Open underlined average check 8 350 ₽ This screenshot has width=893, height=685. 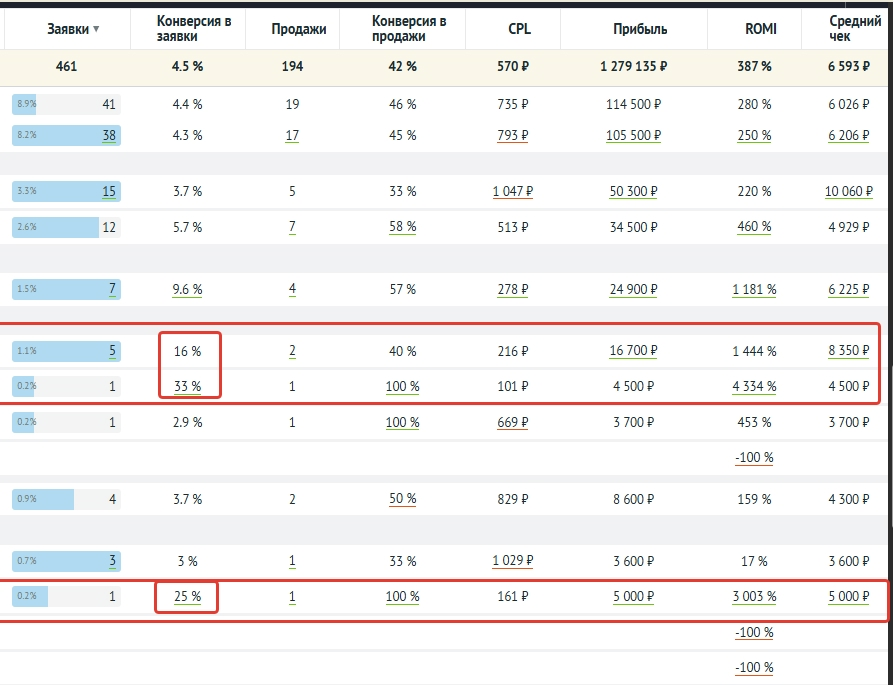coord(849,351)
